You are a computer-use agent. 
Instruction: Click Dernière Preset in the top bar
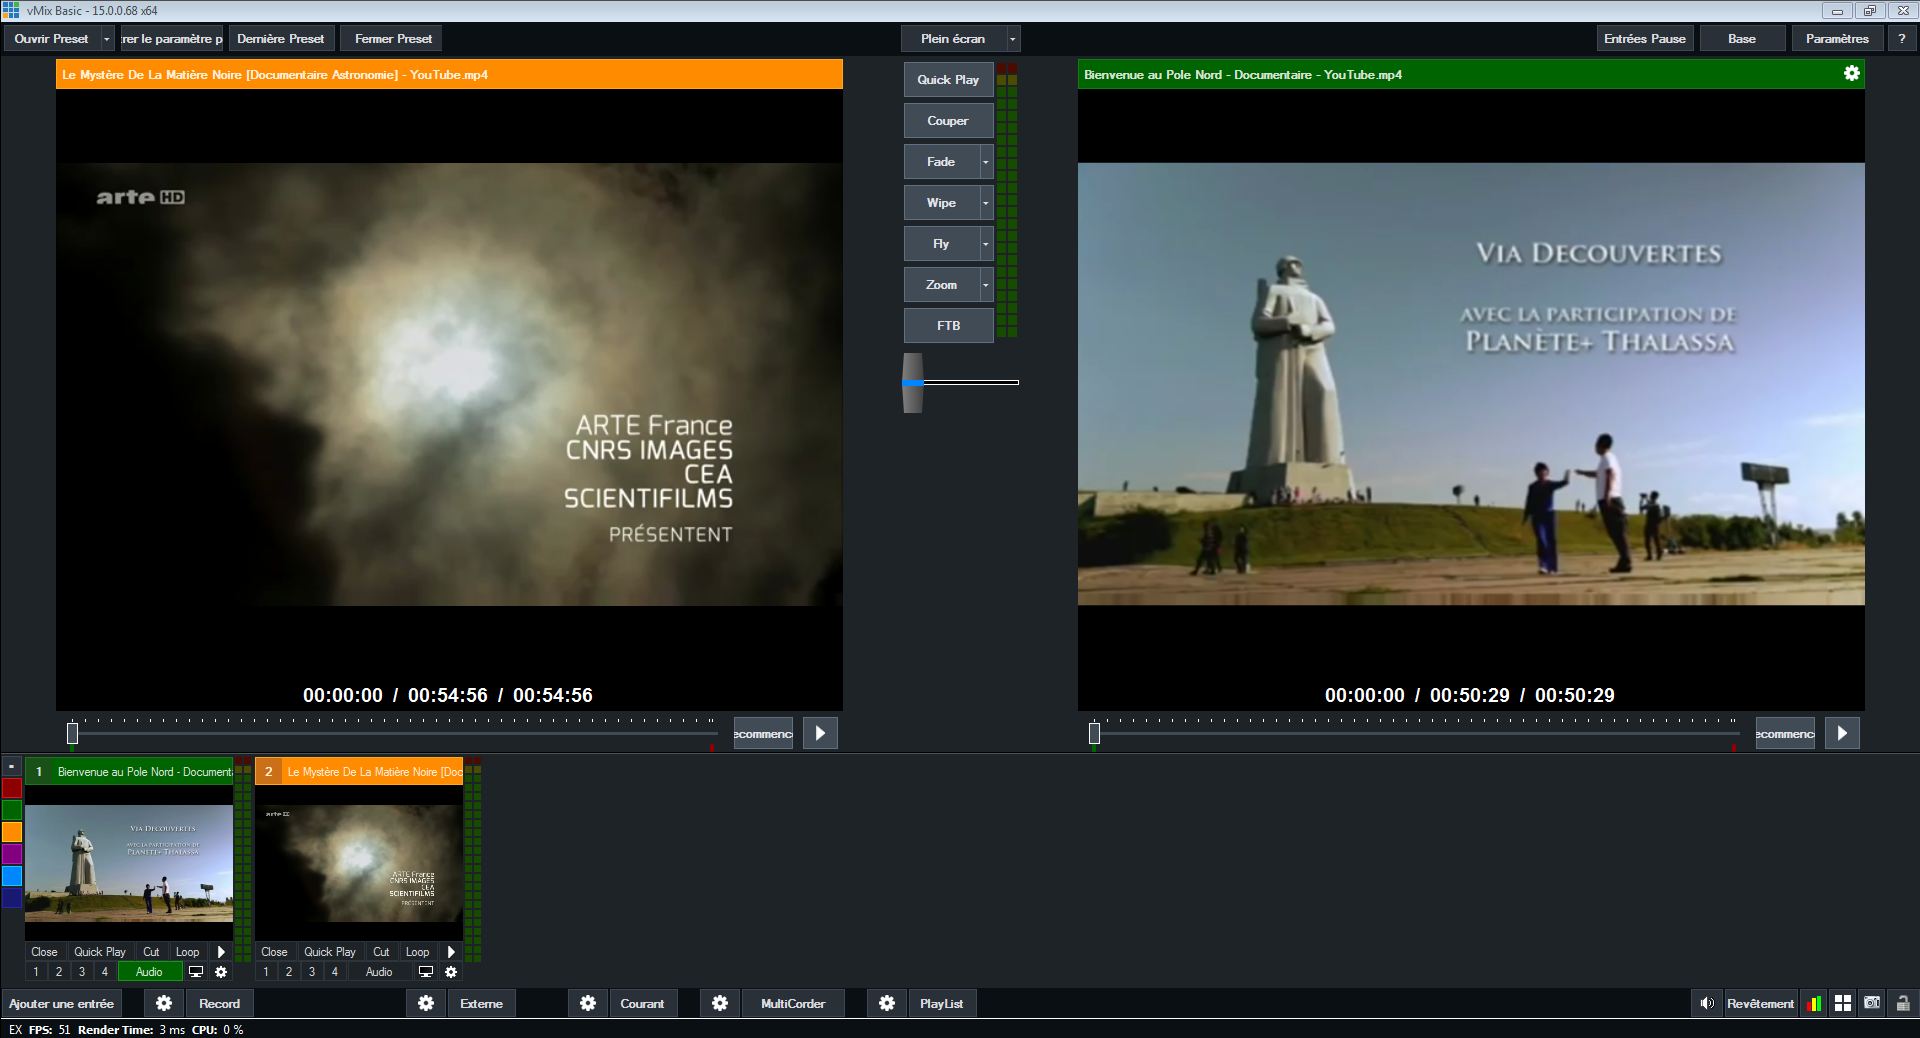tap(281, 39)
